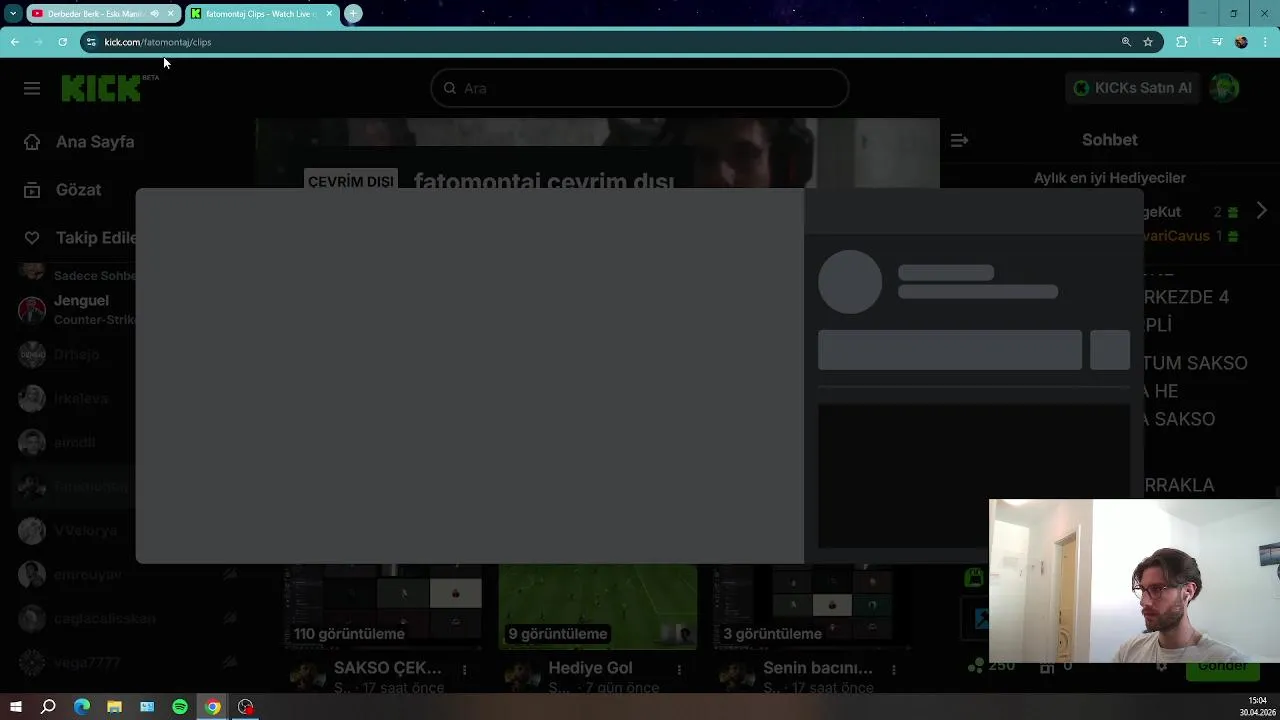Open the tab search dropdown arrow
The image size is (1280, 720).
pyautogui.click(x=13, y=14)
